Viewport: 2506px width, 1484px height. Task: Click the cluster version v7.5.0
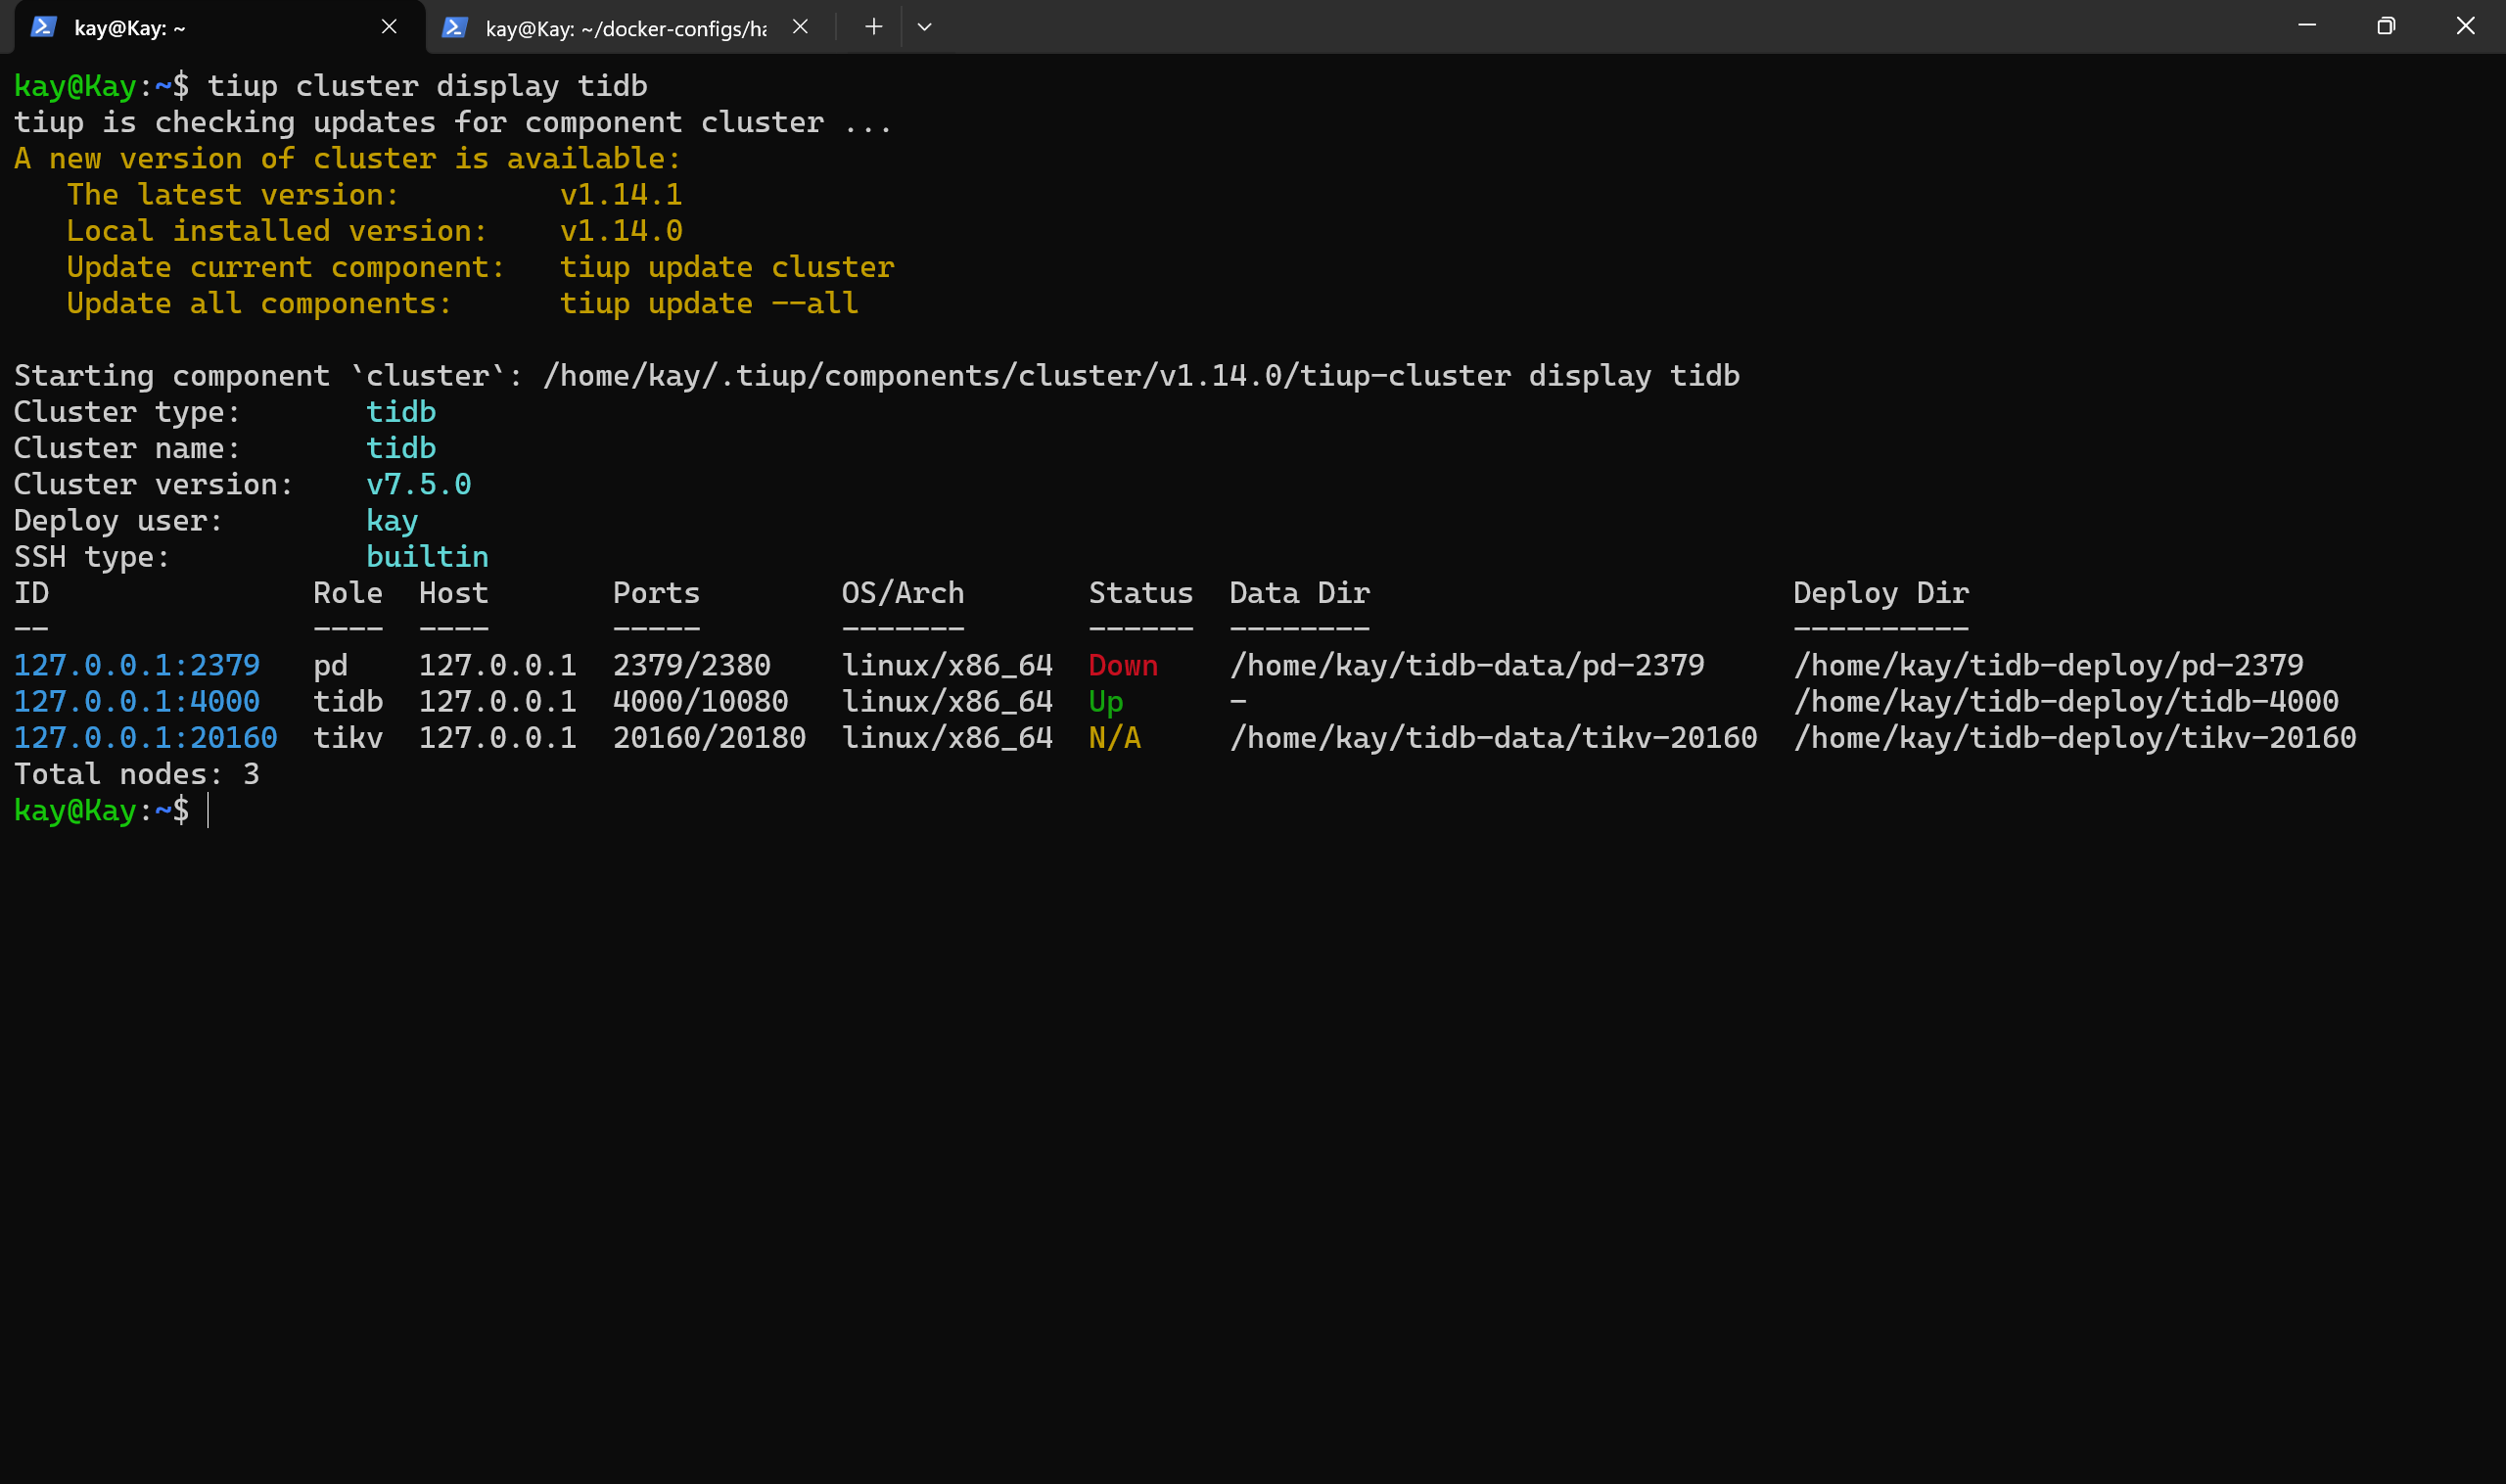pos(419,484)
